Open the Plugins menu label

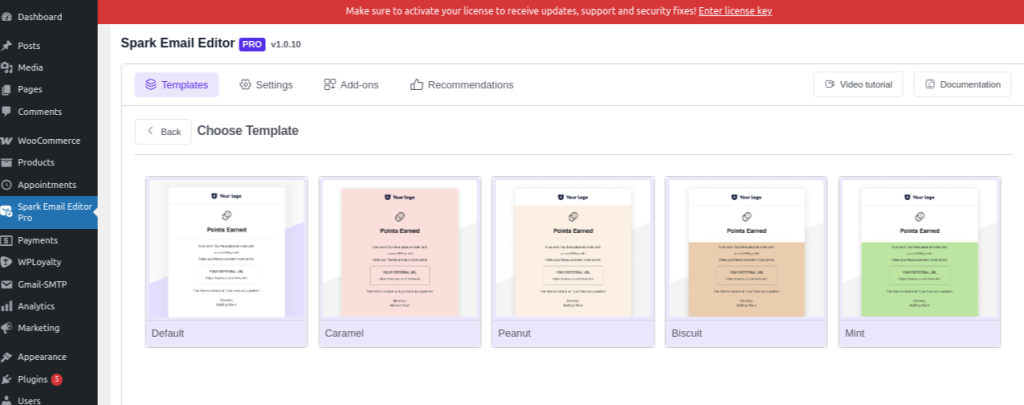coord(33,379)
